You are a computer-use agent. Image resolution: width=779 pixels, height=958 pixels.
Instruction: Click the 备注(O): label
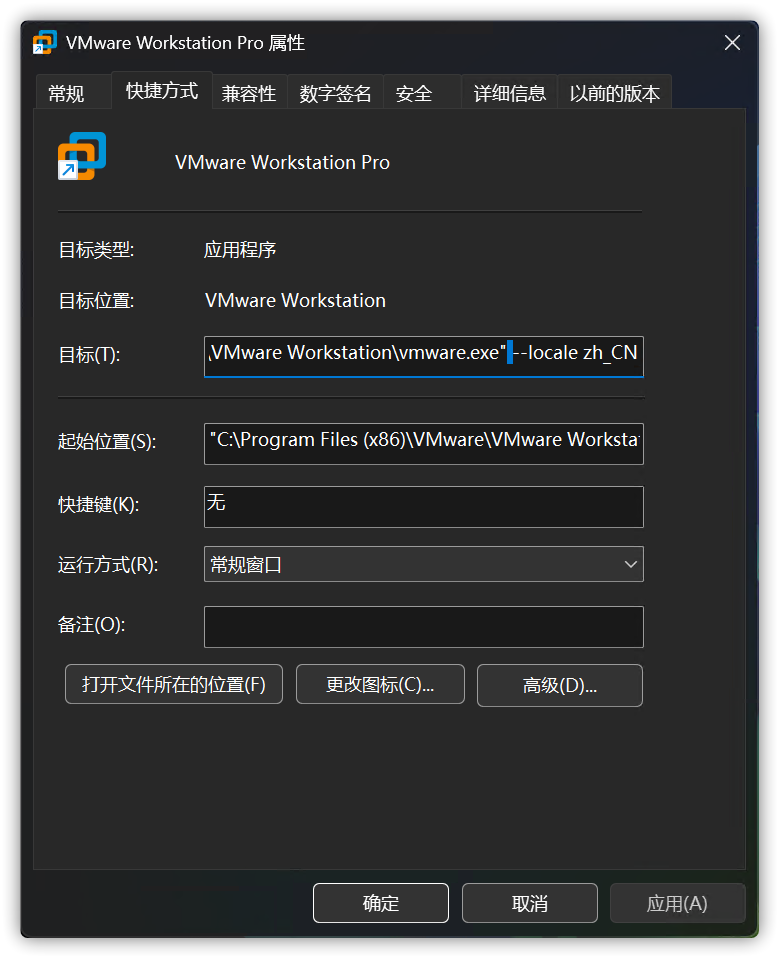tap(91, 624)
